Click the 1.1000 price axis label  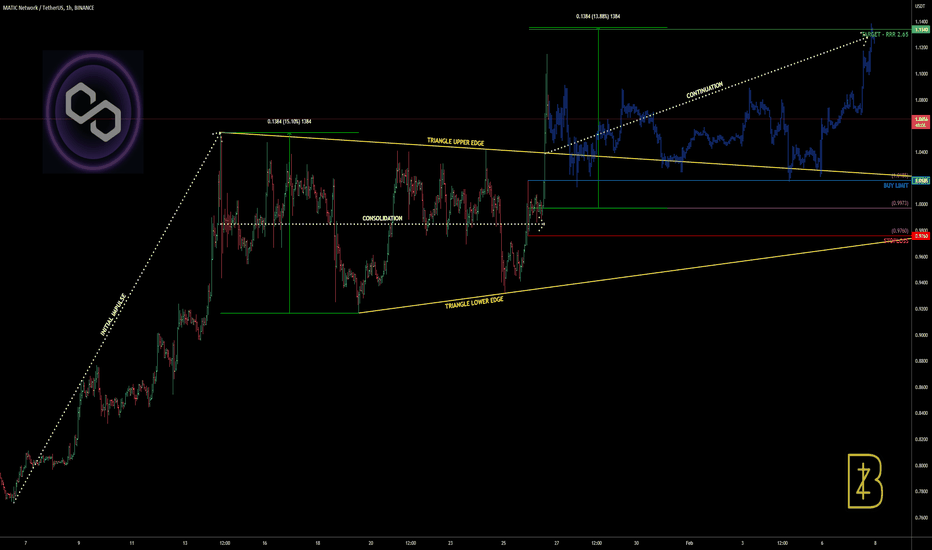(x=922, y=74)
